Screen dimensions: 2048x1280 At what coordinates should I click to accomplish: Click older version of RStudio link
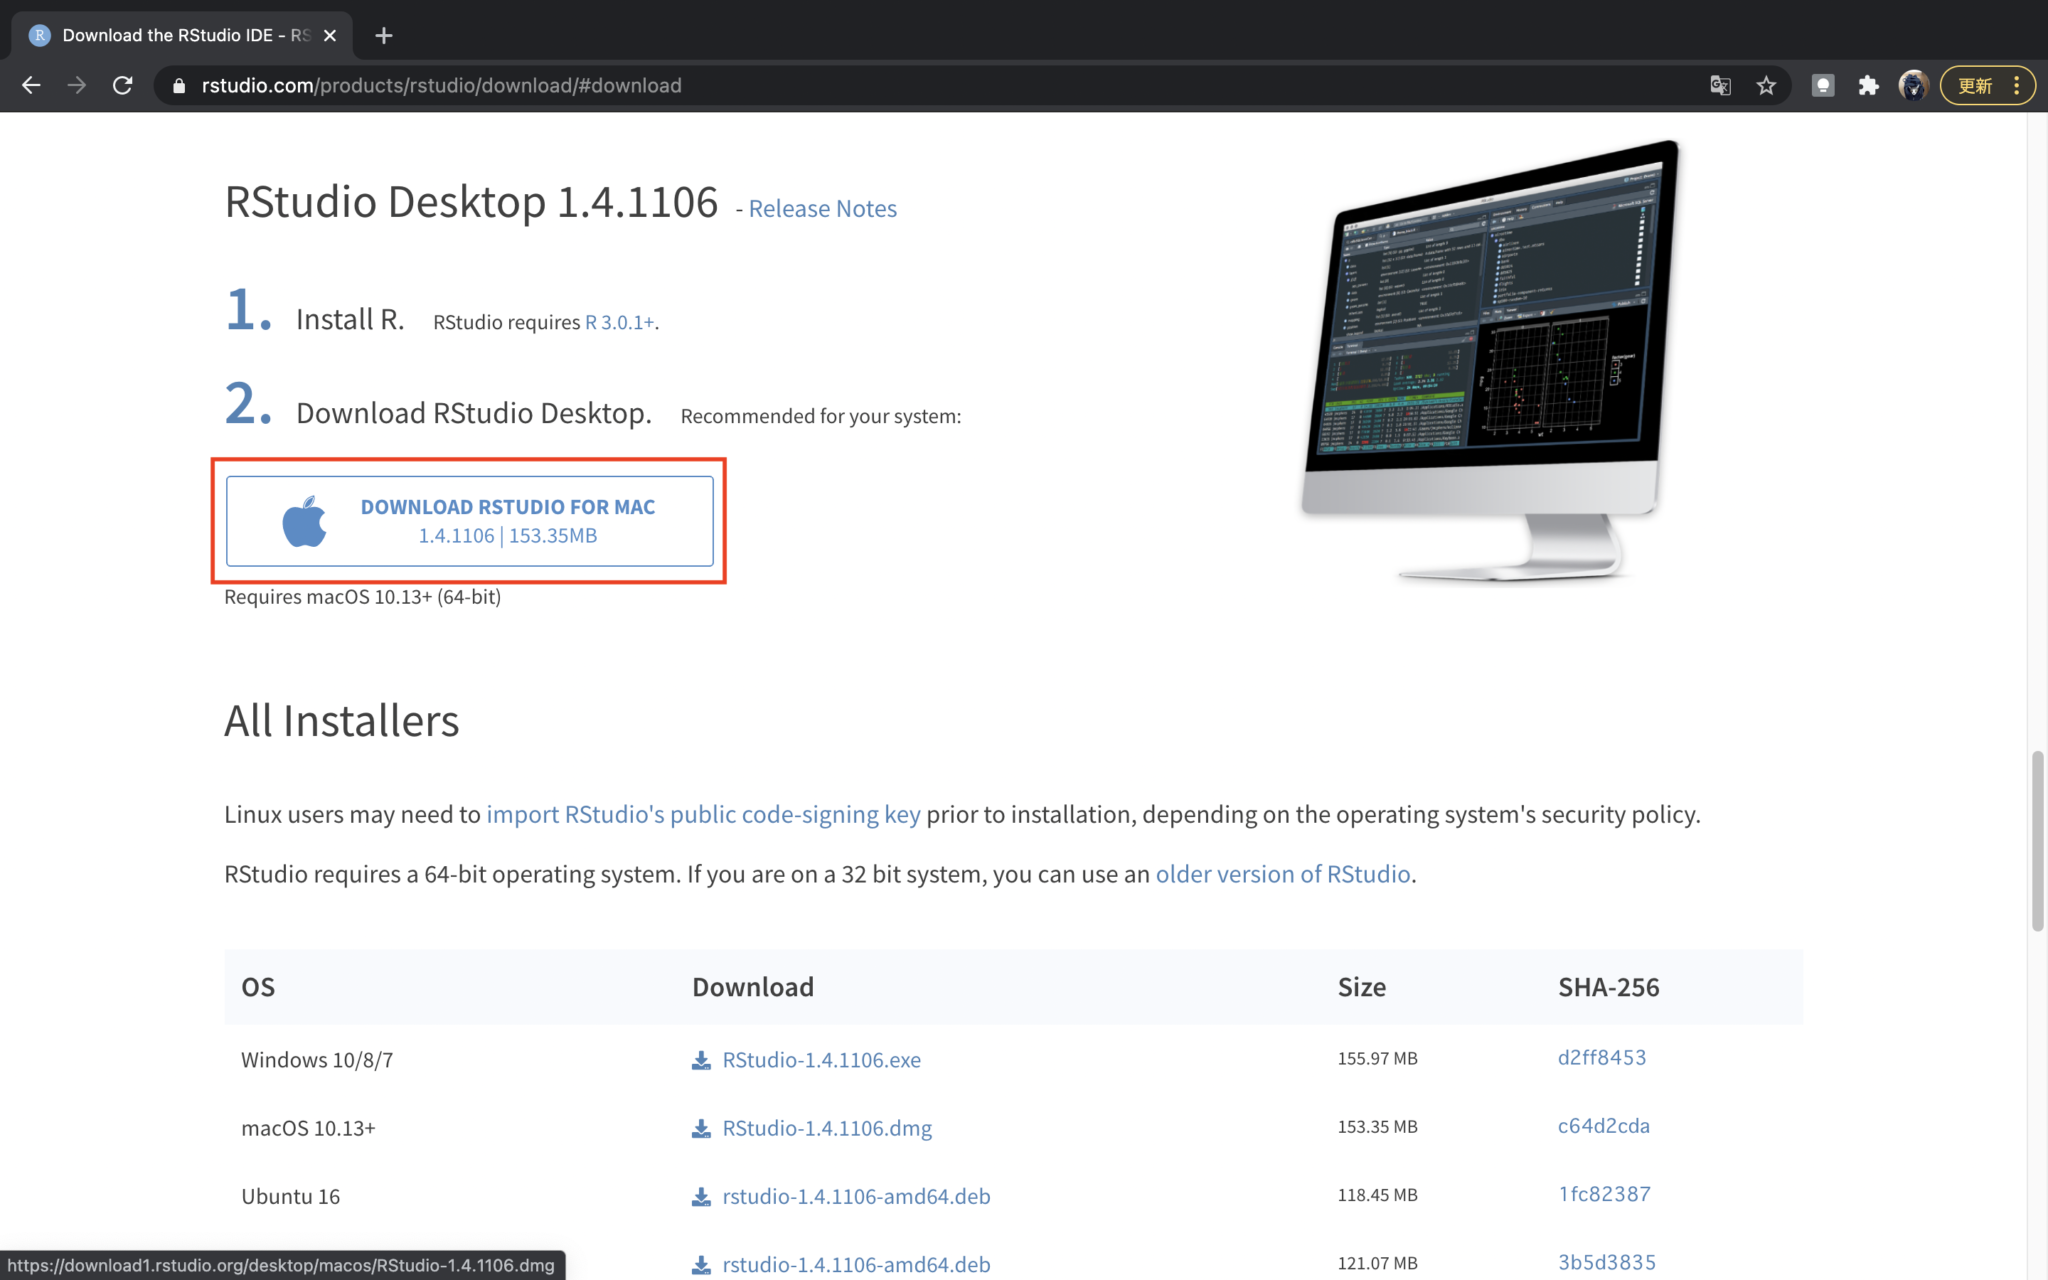(x=1282, y=875)
